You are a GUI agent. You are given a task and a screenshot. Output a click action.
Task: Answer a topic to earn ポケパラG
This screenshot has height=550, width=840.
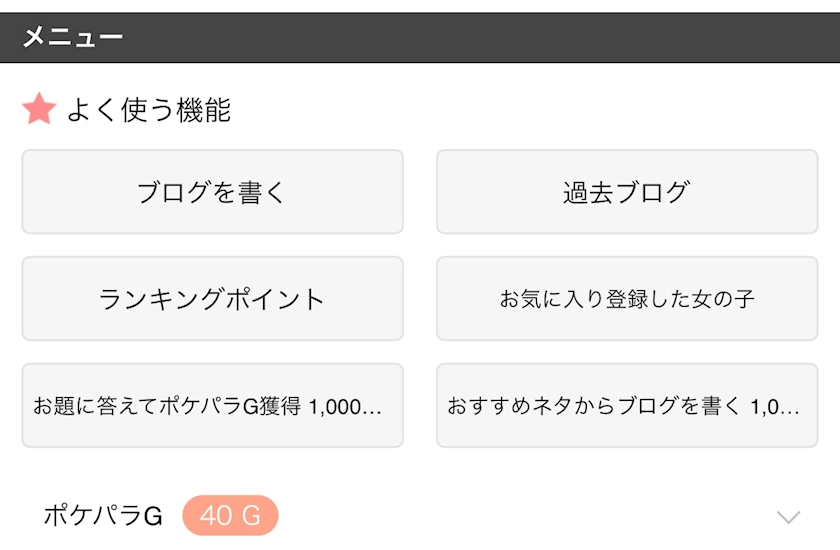pos(212,406)
